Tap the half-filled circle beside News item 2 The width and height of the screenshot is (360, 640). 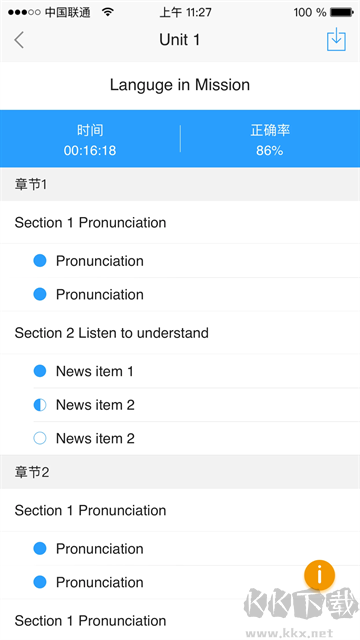pos(40,405)
